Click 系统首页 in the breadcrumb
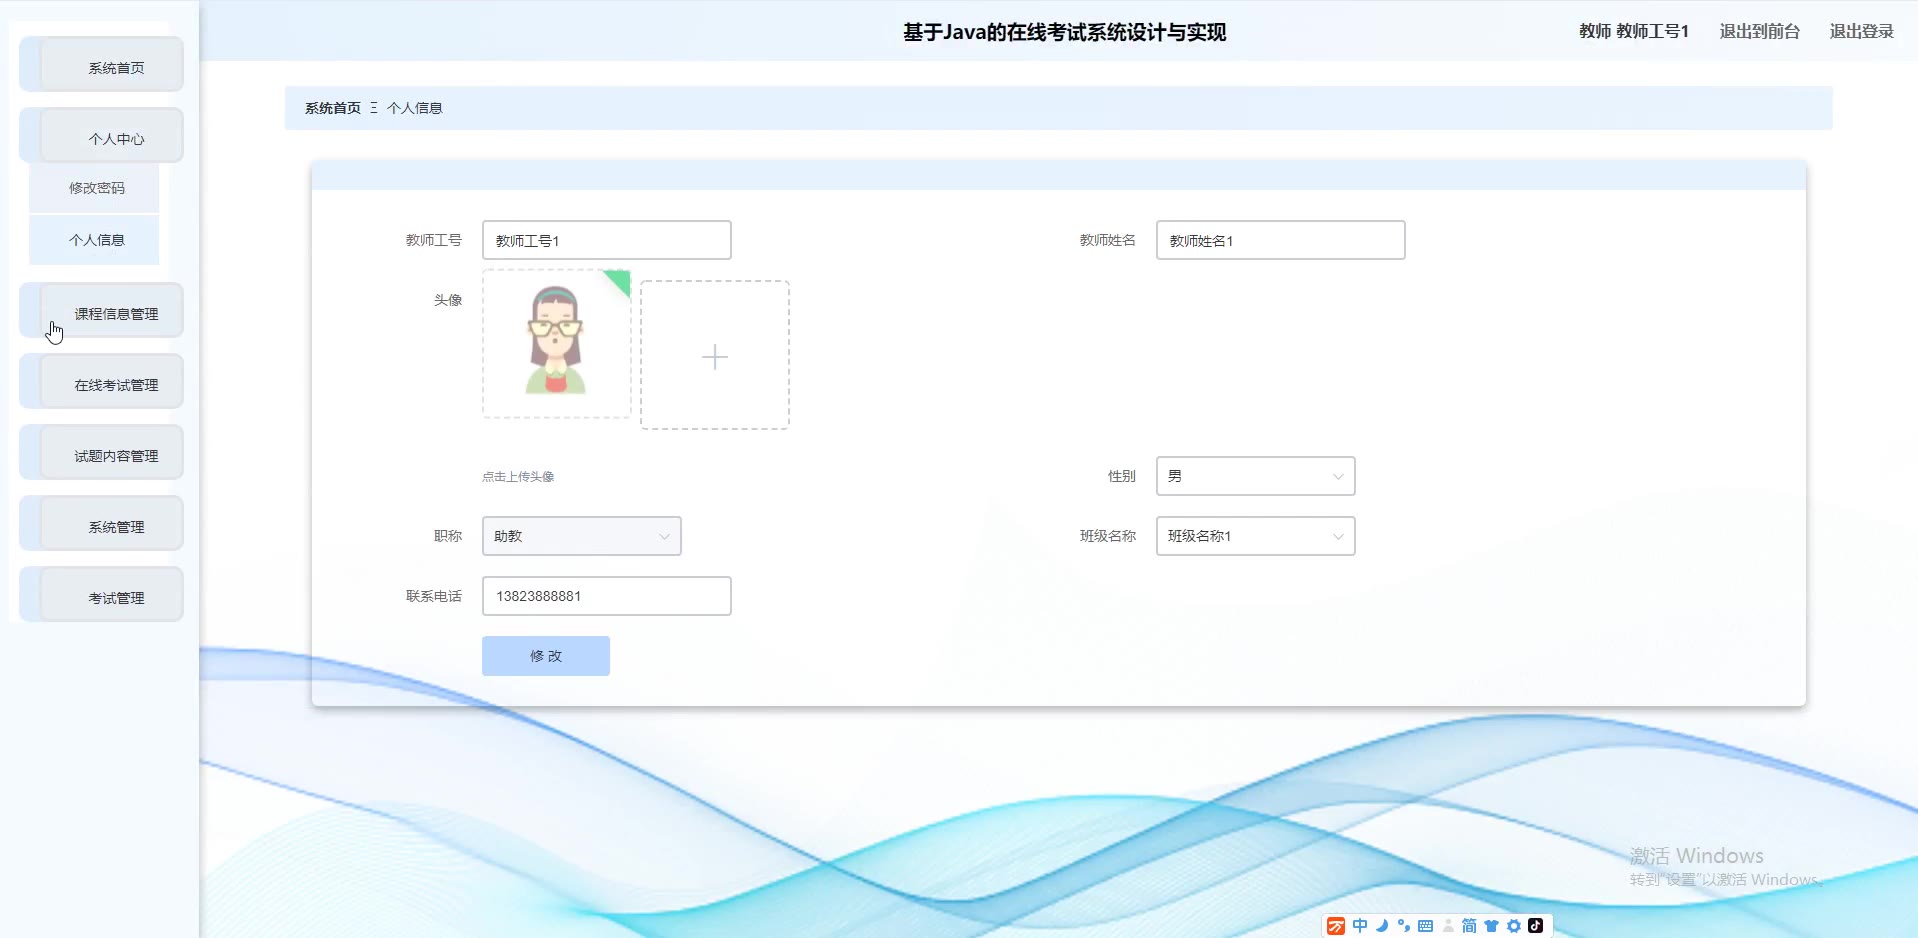1918x938 pixels. pos(333,108)
